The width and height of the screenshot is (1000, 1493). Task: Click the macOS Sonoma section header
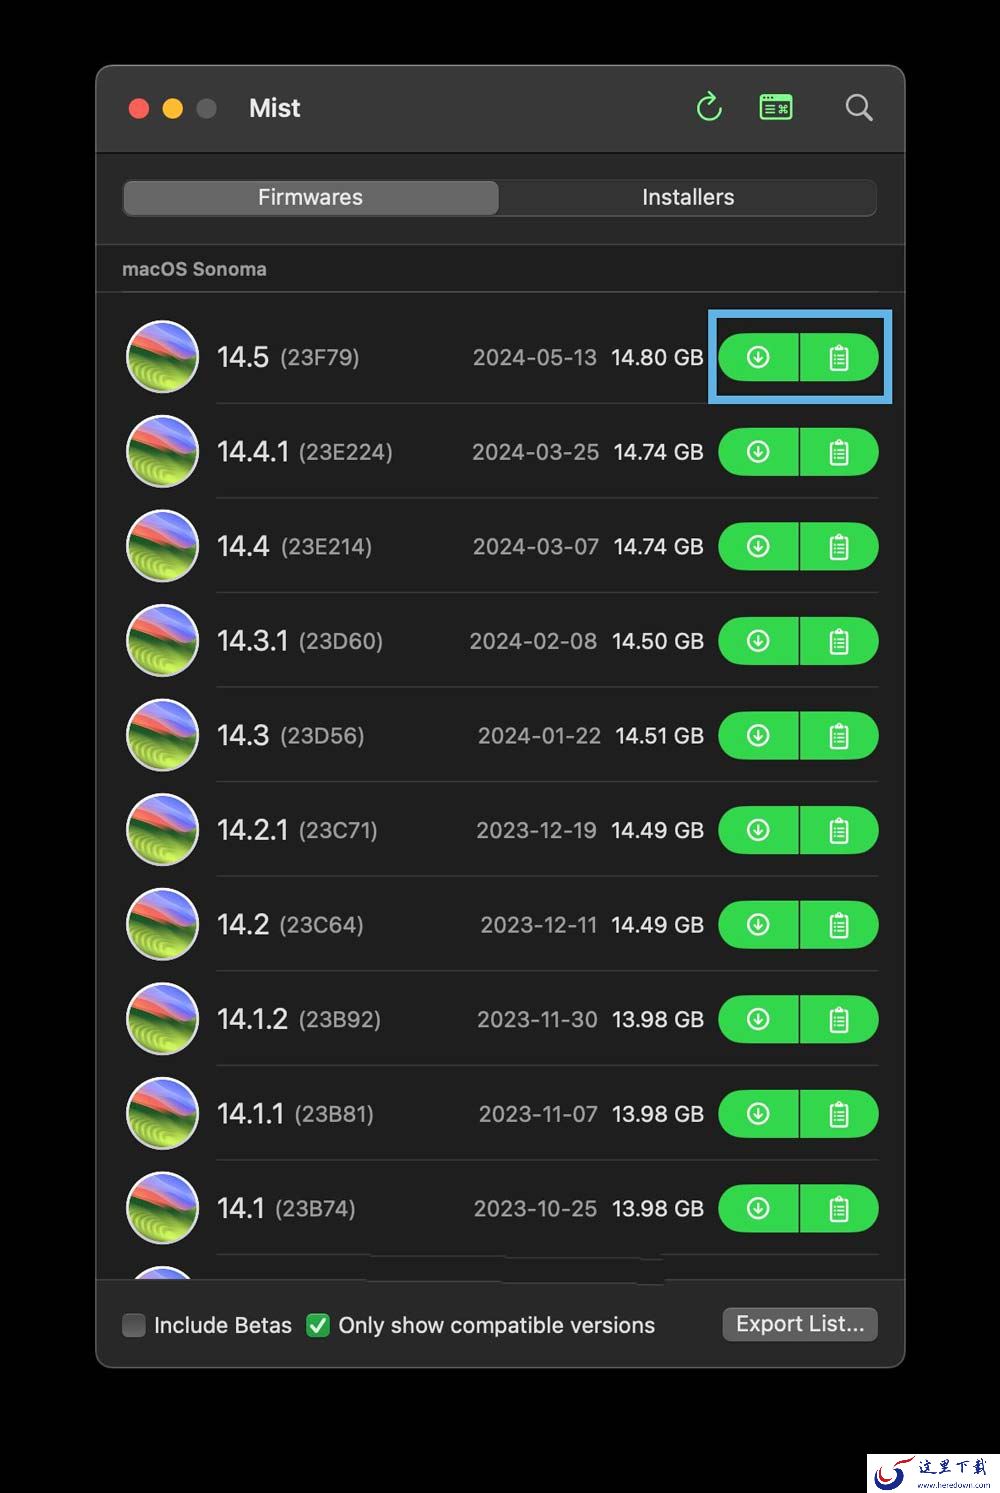tap(194, 269)
